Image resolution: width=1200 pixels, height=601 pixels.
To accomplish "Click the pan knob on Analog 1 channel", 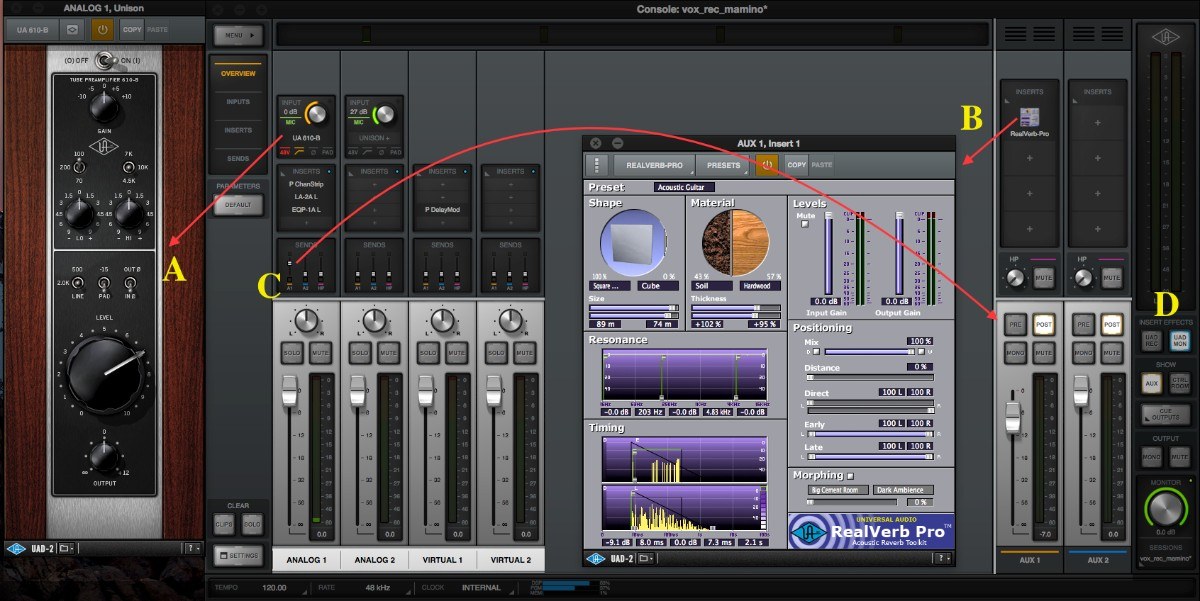I will point(307,321).
